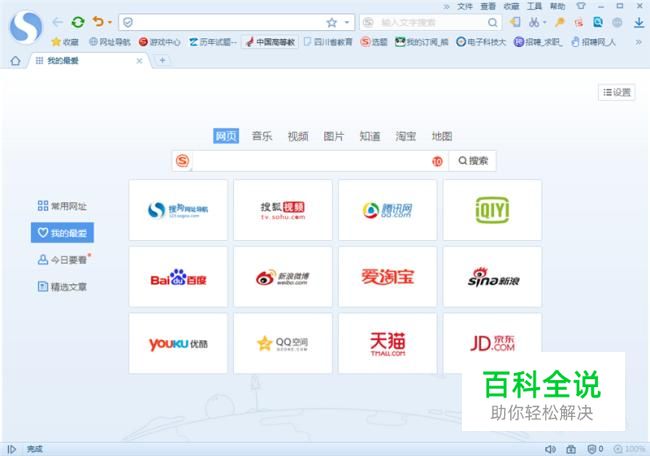The width and height of the screenshot is (650, 456).
Task: Toggle the status bar sidebar play icon
Action: tap(12, 449)
